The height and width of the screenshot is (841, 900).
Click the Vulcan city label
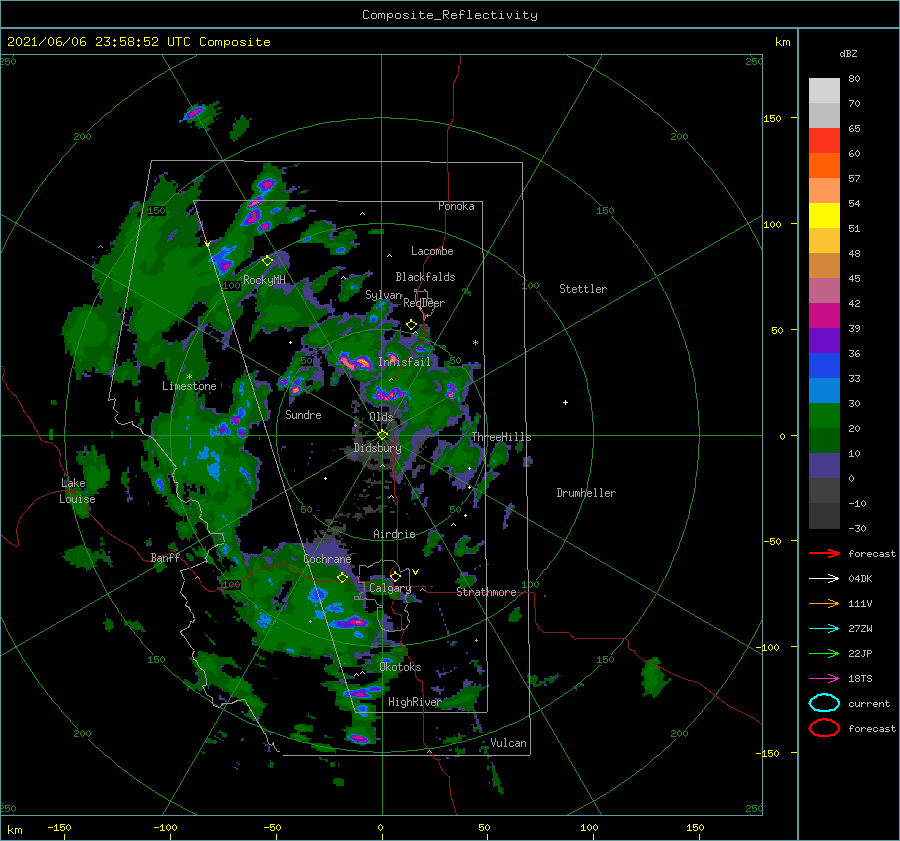[508, 743]
